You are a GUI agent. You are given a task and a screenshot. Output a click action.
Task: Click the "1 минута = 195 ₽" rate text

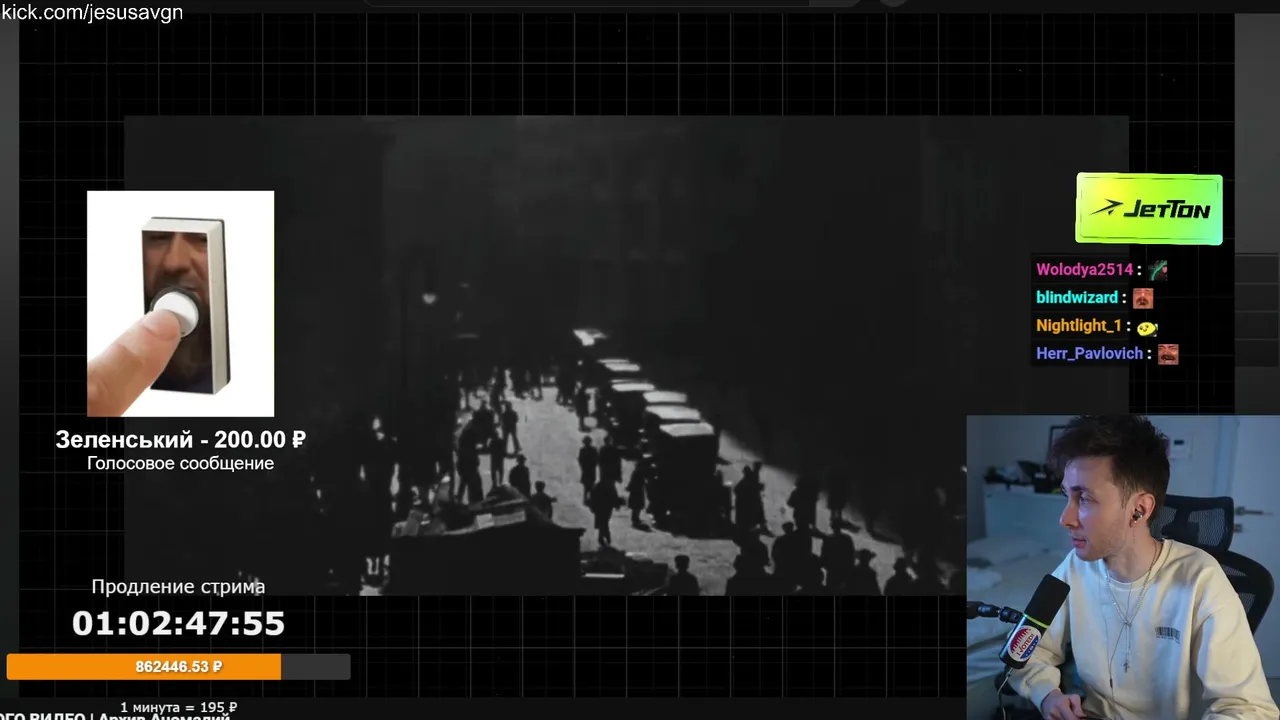[178, 708]
